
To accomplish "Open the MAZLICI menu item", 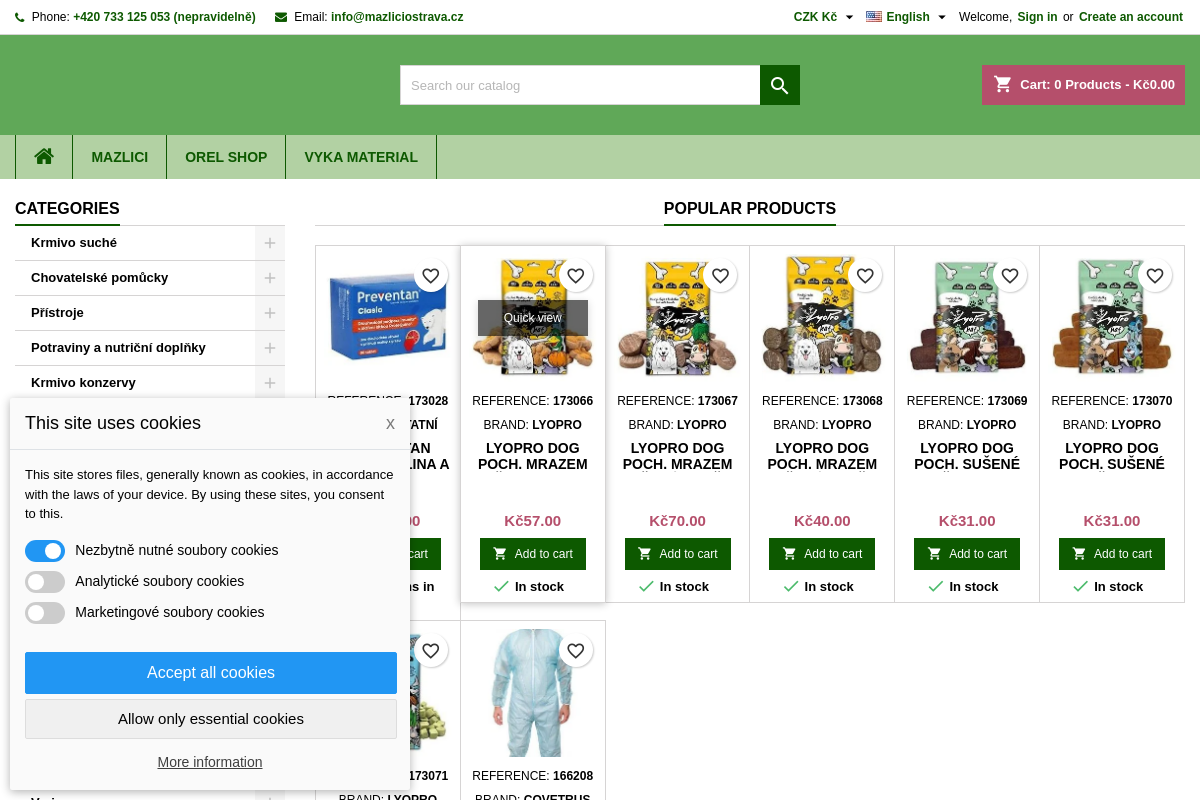I will [120, 157].
